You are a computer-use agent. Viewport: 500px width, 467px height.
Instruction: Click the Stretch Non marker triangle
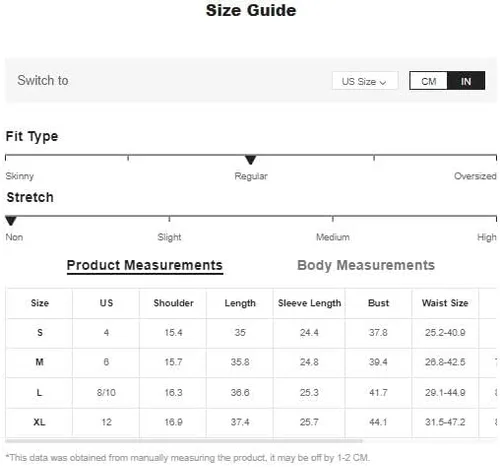click(x=11, y=221)
